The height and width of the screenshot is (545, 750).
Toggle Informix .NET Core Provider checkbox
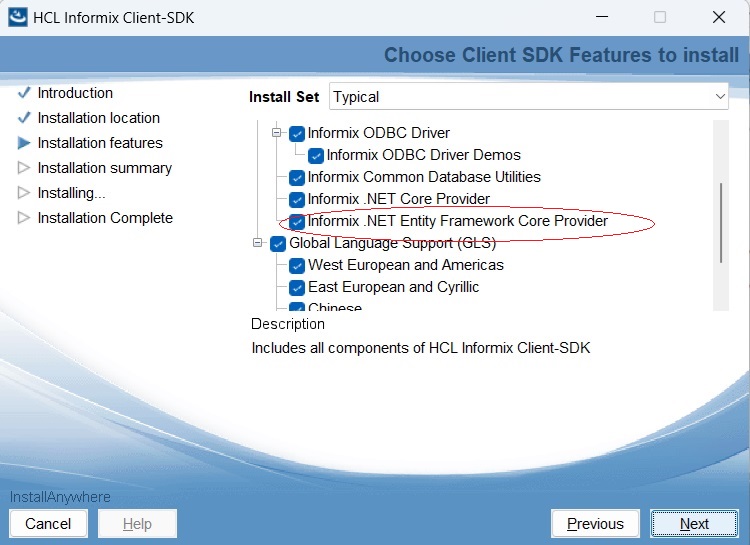click(x=297, y=200)
